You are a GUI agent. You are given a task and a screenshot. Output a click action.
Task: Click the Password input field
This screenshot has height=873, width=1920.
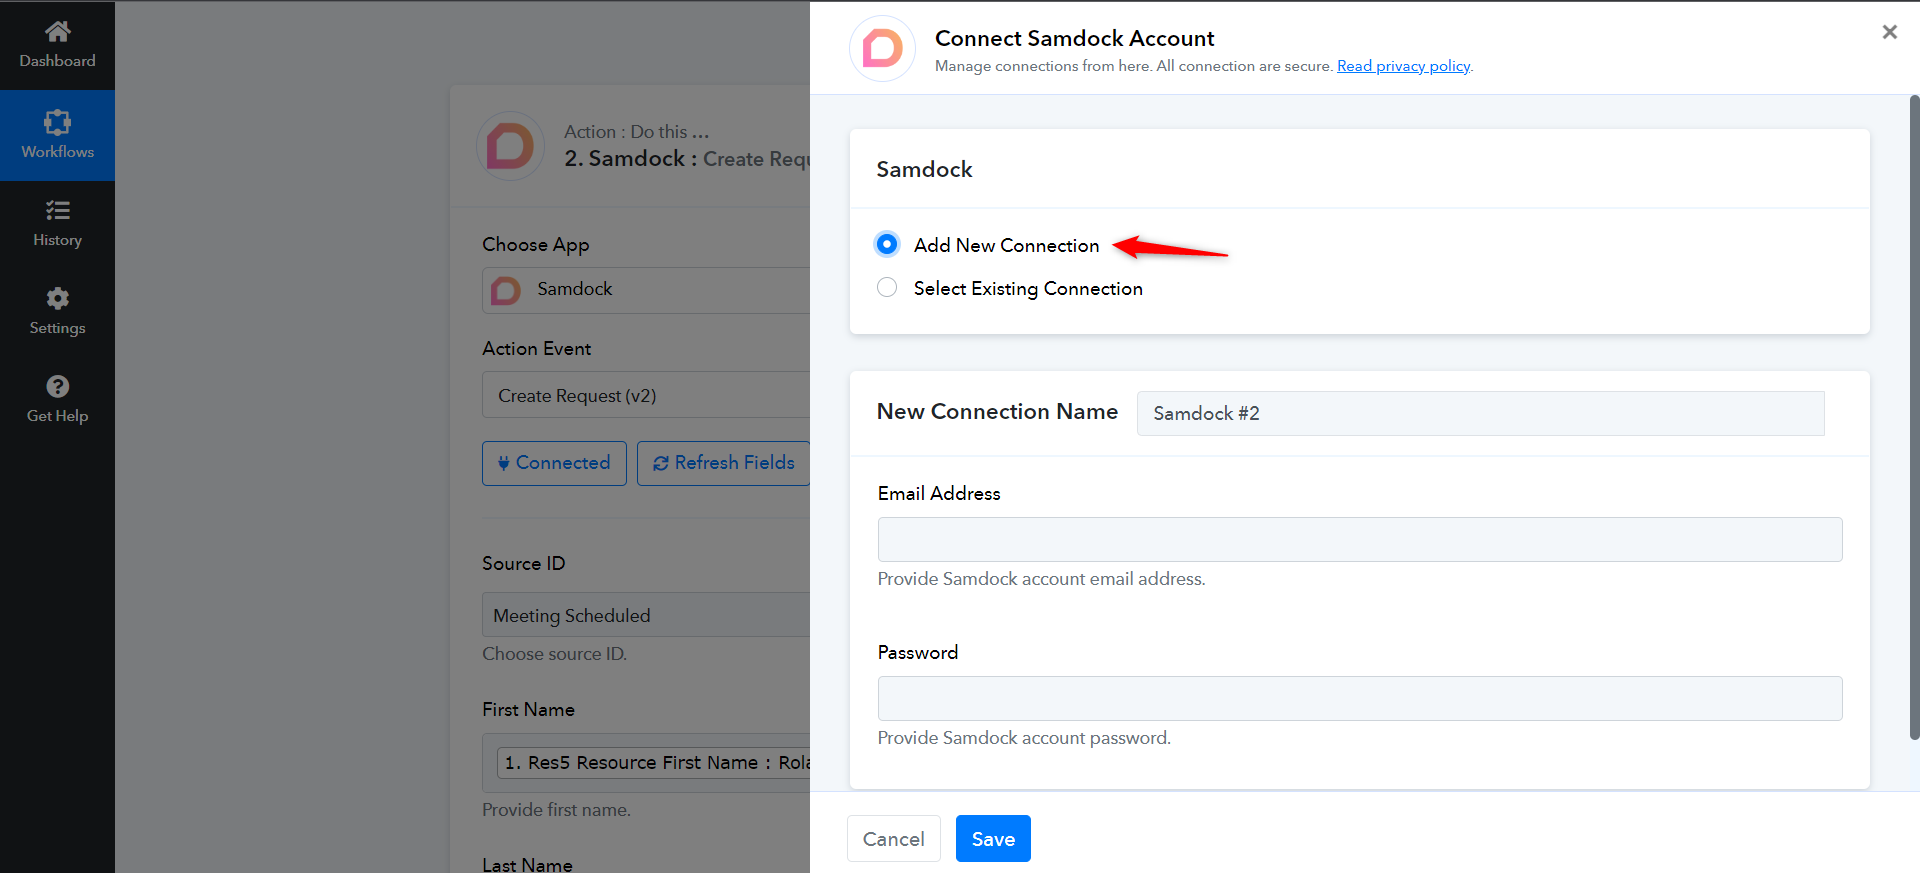pyautogui.click(x=1360, y=698)
